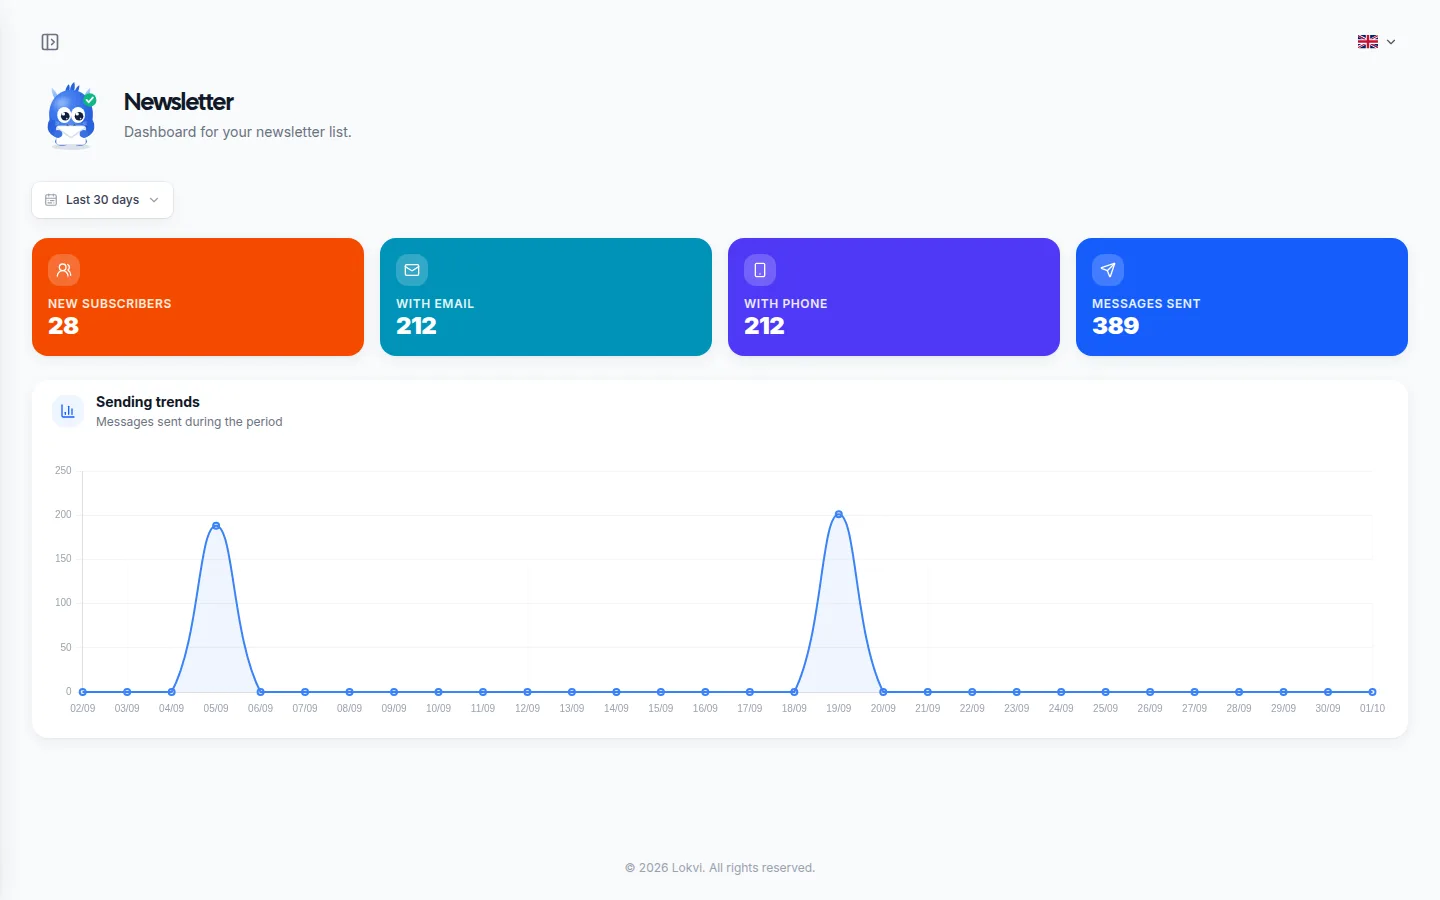
Task: Click the chart peak point on 05/09
Action: tap(216, 525)
